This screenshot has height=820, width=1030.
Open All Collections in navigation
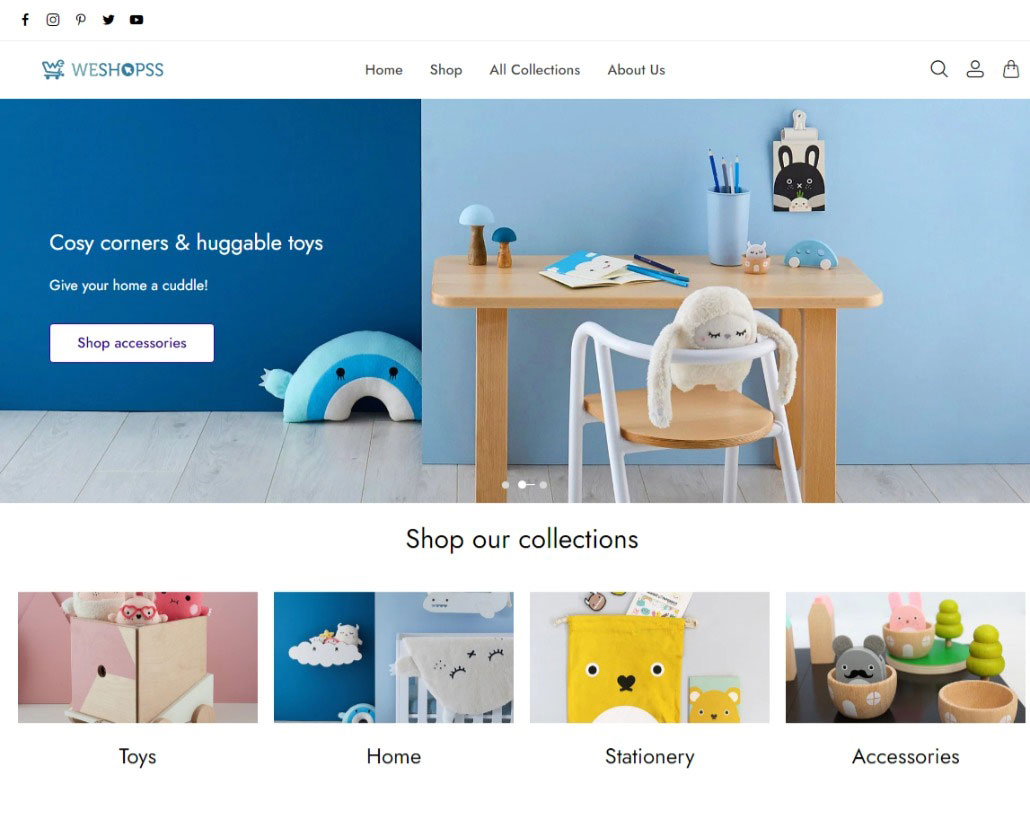(535, 70)
